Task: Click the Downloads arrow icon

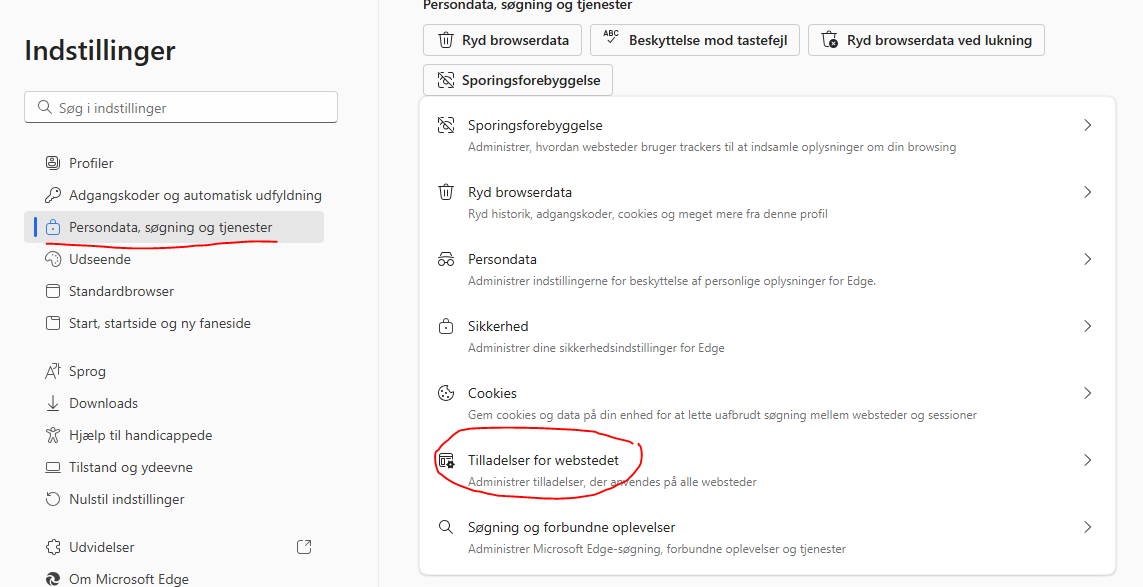Action: (53, 403)
